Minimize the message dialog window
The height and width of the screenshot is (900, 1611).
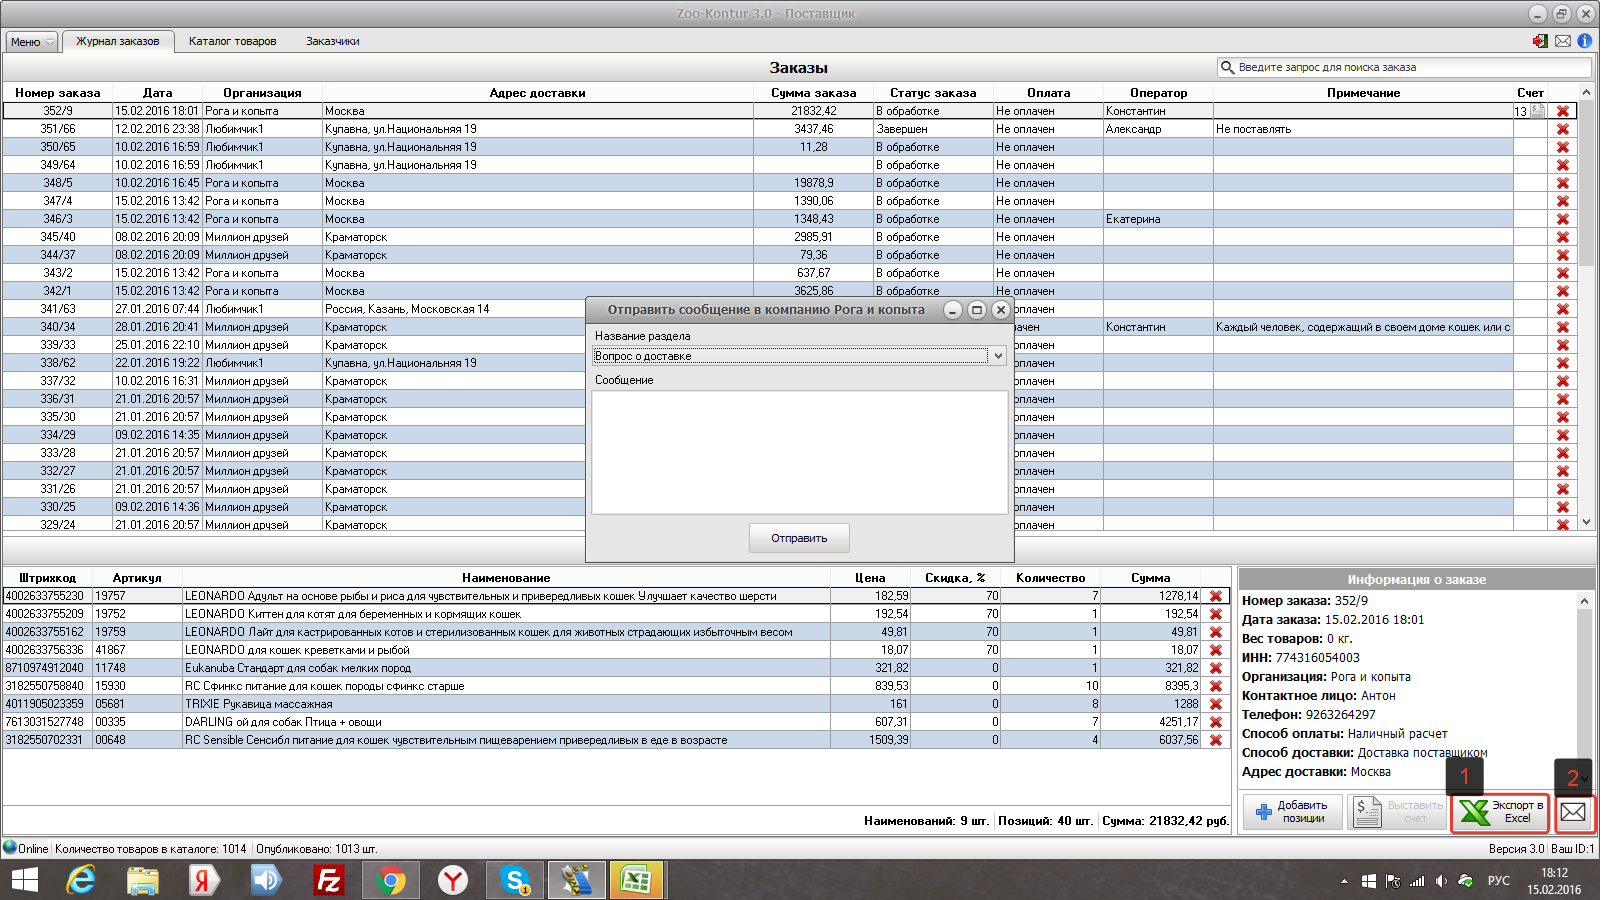pyautogui.click(x=953, y=310)
